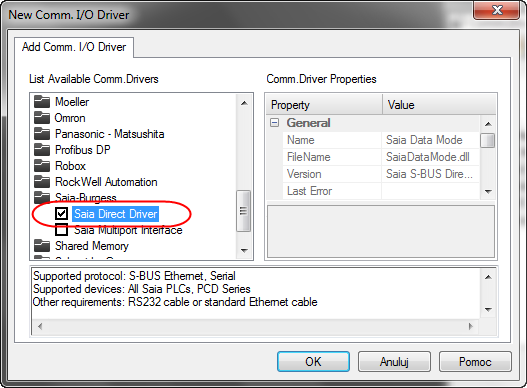This screenshot has width=527, height=388.
Task: Select the Add Comm. I/O Driver tab
Action: click(74, 47)
